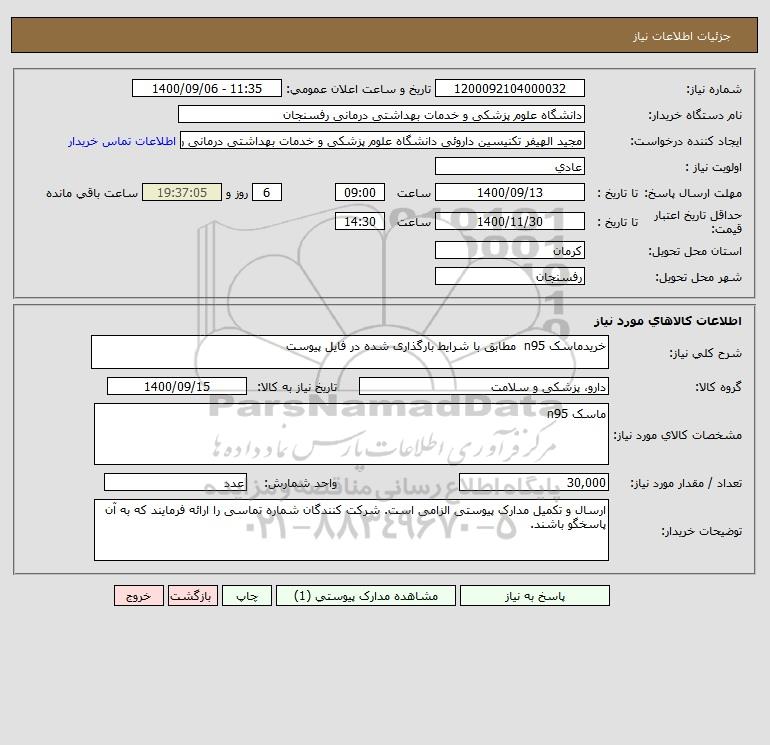Click the شرح کلی نیاز text box
770x745 pixels.
[350, 352]
